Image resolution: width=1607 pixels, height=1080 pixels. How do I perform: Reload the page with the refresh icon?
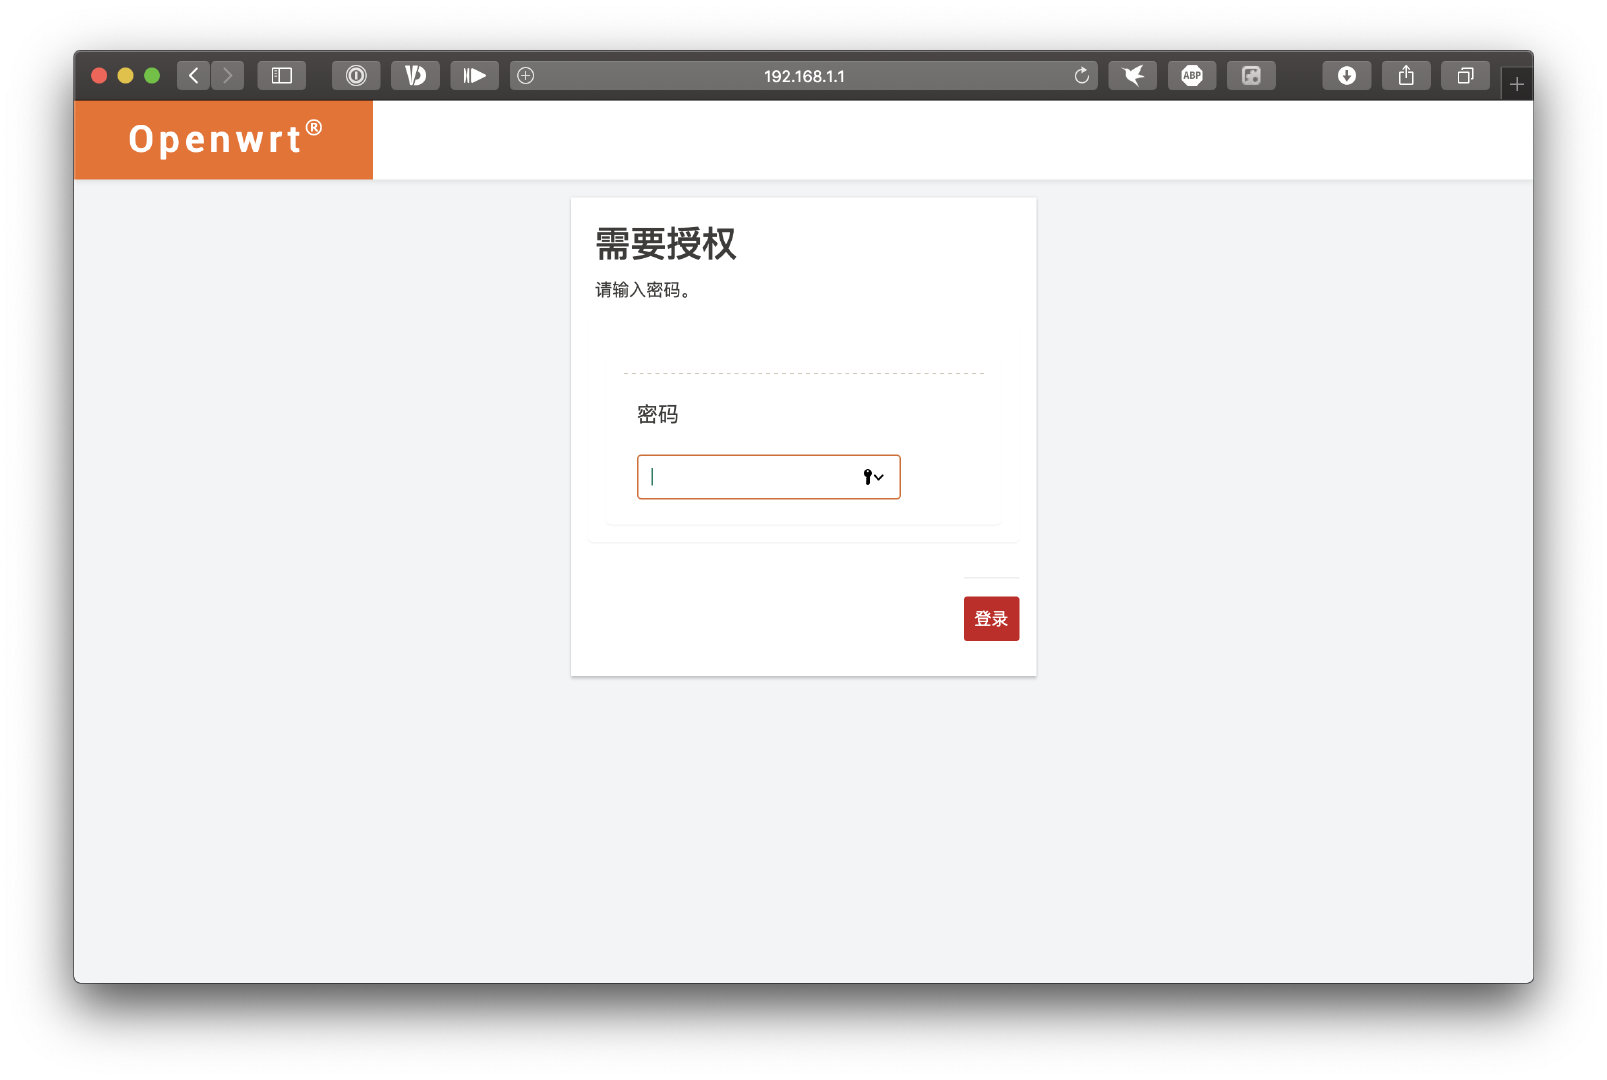pyautogui.click(x=1081, y=76)
